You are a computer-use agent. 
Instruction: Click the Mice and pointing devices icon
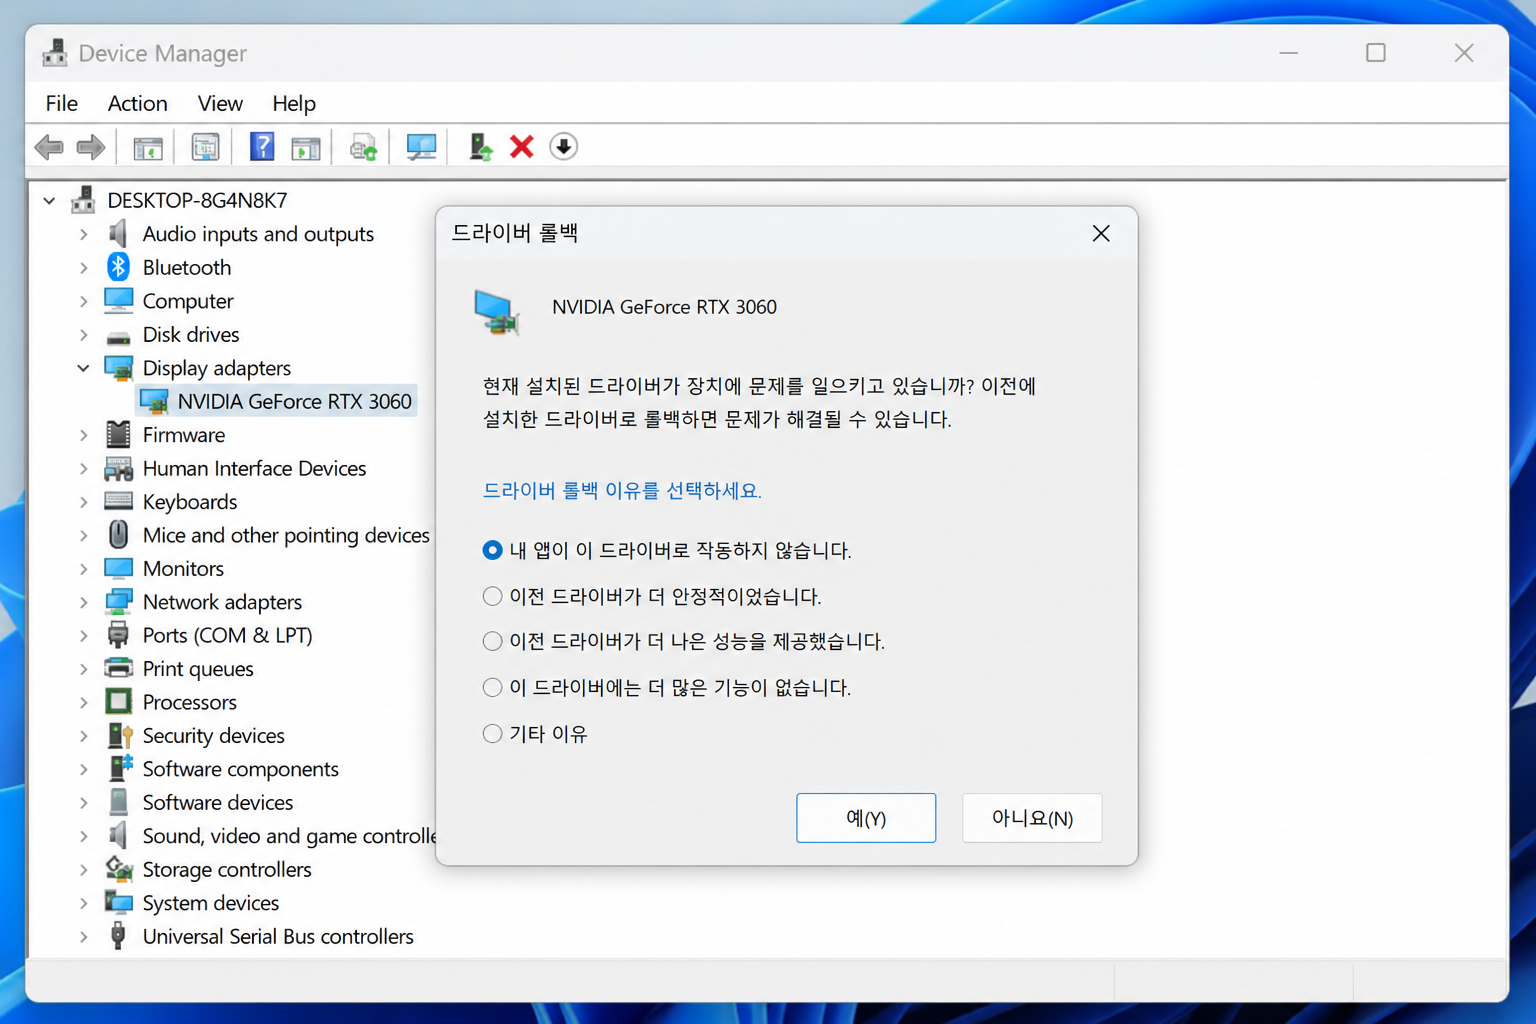tap(118, 535)
